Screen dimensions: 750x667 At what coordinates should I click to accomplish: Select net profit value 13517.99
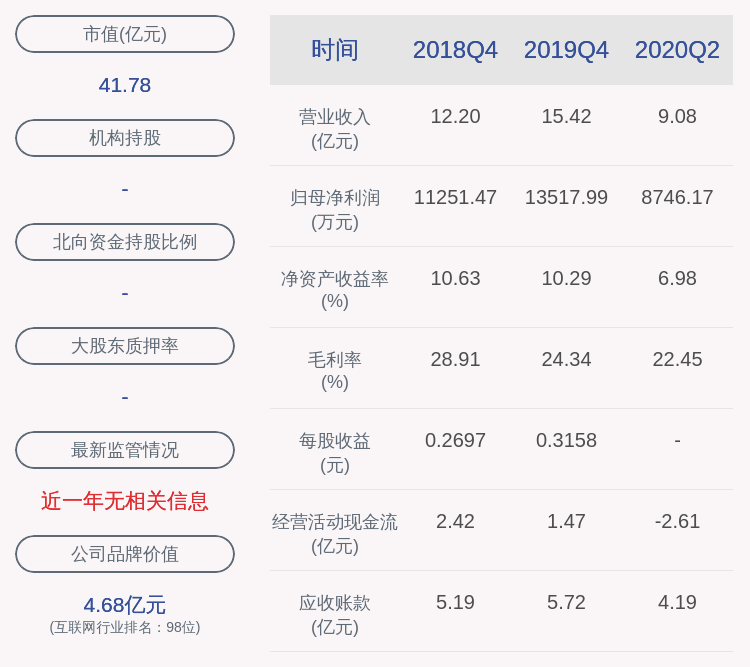(566, 197)
